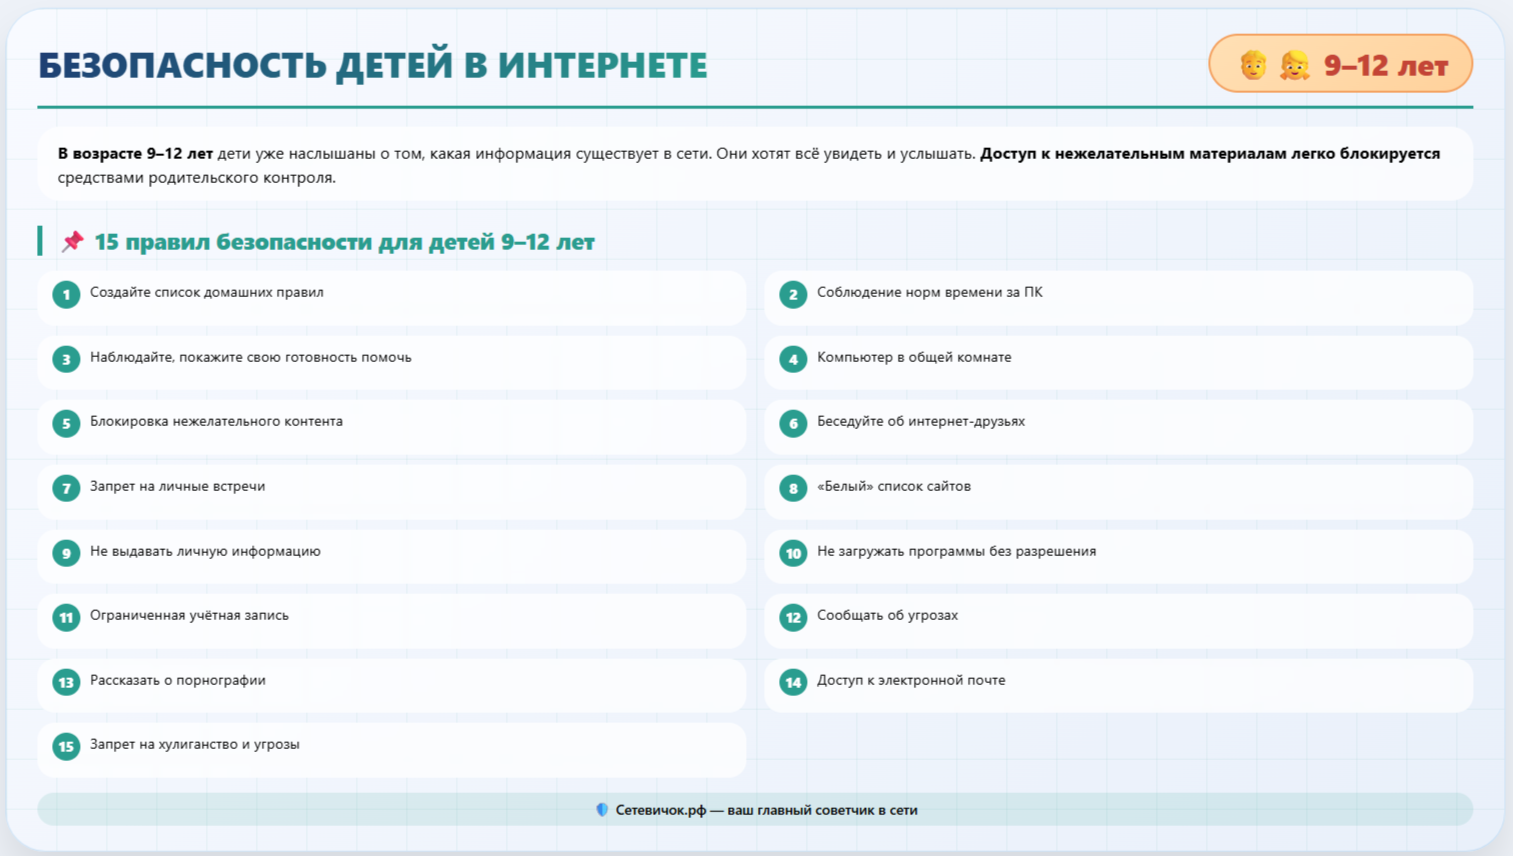1513x856 pixels.
Task: Click the number 10 circle badge
Action: (x=793, y=553)
